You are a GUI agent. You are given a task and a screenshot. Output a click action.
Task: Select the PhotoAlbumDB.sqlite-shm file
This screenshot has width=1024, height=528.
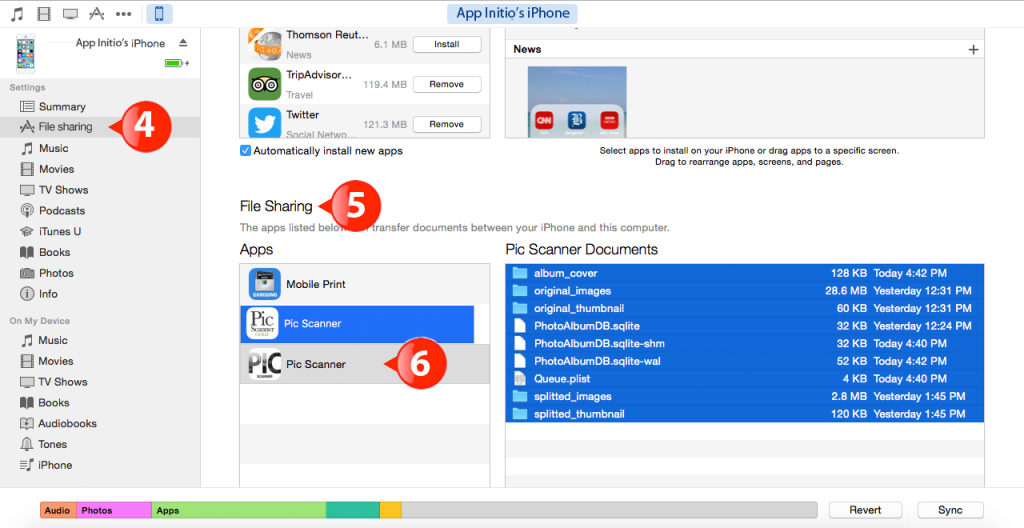[x=744, y=344]
